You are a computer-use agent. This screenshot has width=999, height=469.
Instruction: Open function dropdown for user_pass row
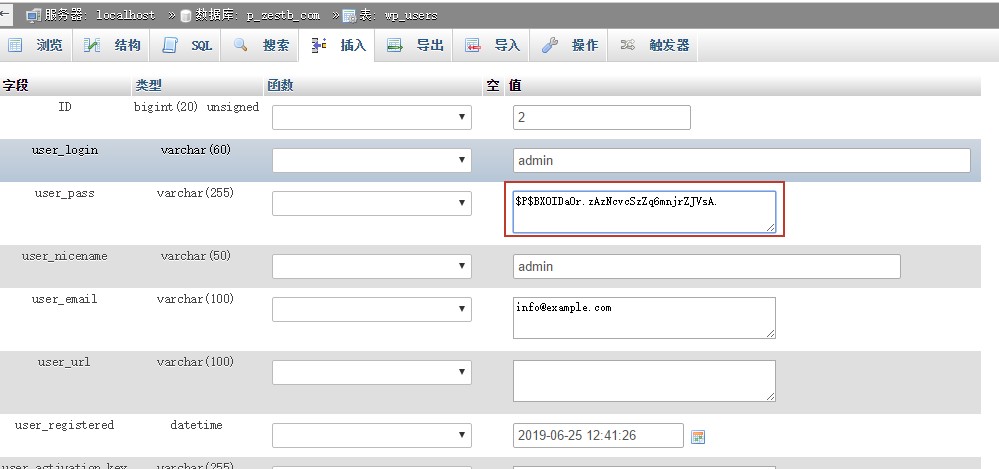[x=372, y=203]
